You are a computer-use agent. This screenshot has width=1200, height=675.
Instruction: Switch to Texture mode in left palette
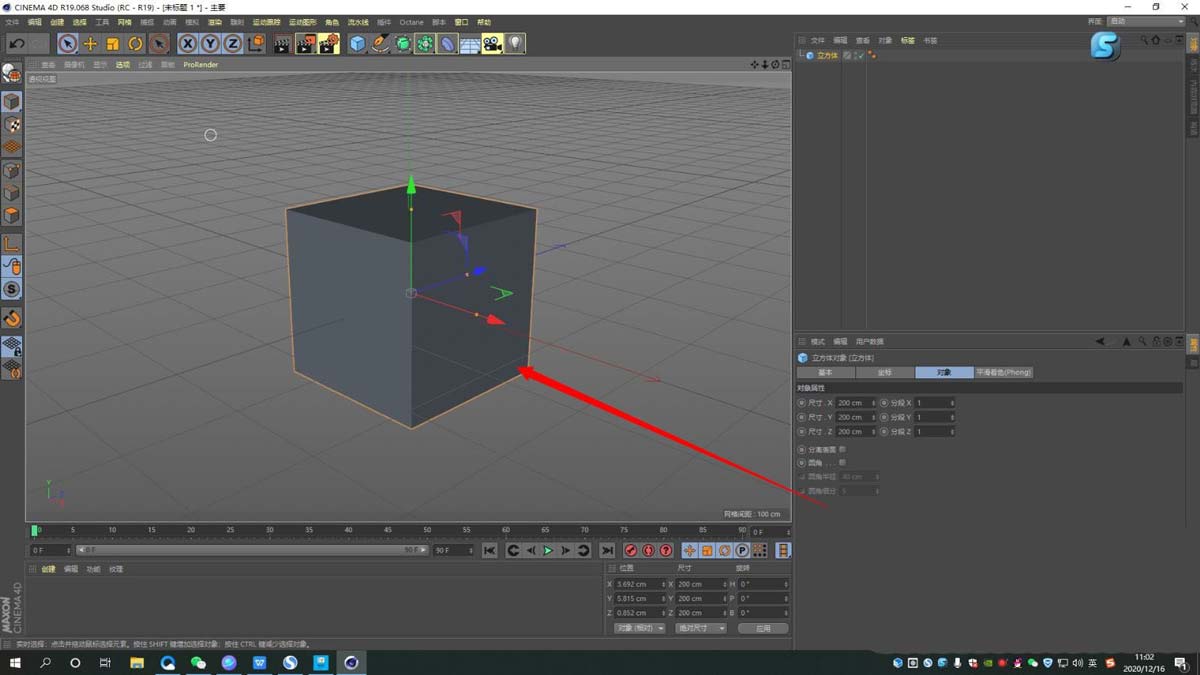pos(12,125)
